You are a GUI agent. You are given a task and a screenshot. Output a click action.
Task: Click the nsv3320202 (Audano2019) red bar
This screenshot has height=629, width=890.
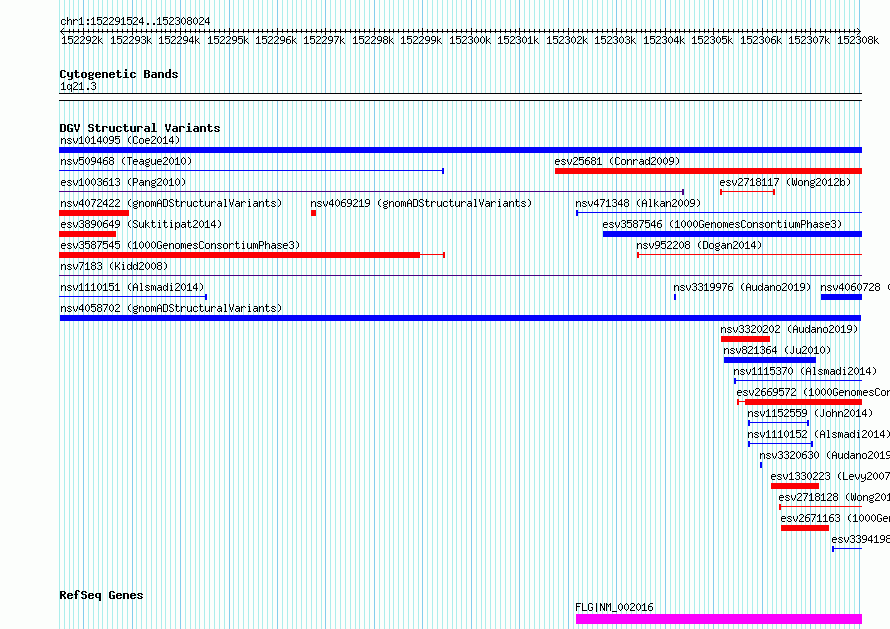(x=745, y=339)
